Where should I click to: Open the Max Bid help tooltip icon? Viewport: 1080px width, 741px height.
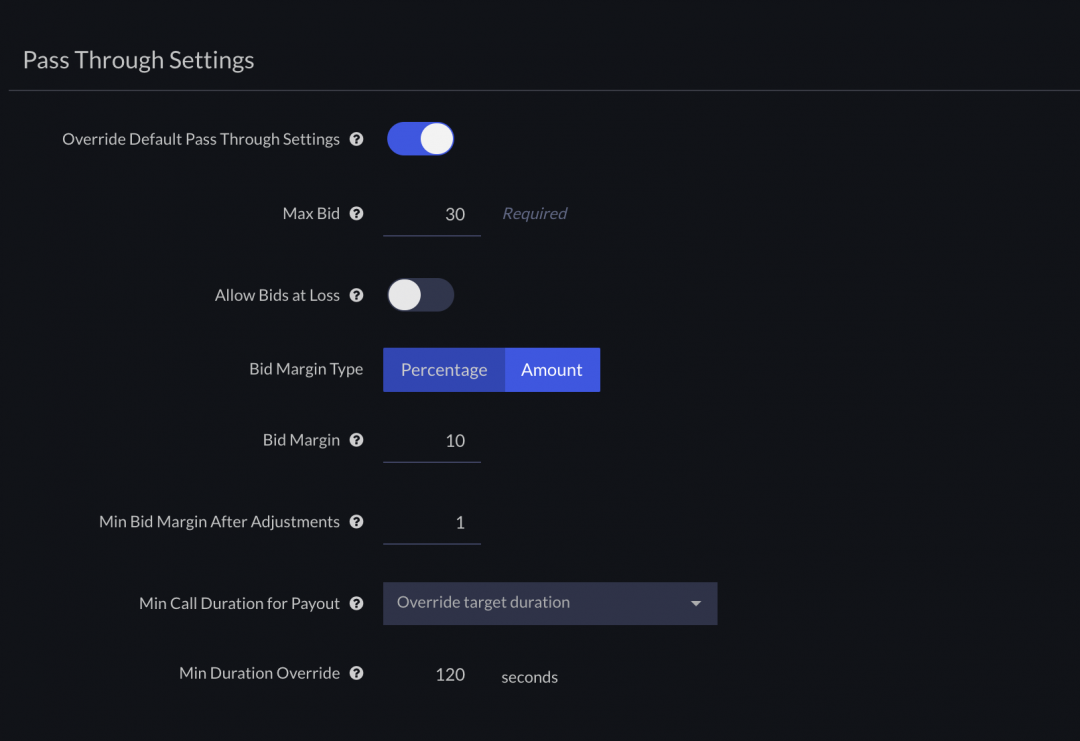tap(357, 213)
